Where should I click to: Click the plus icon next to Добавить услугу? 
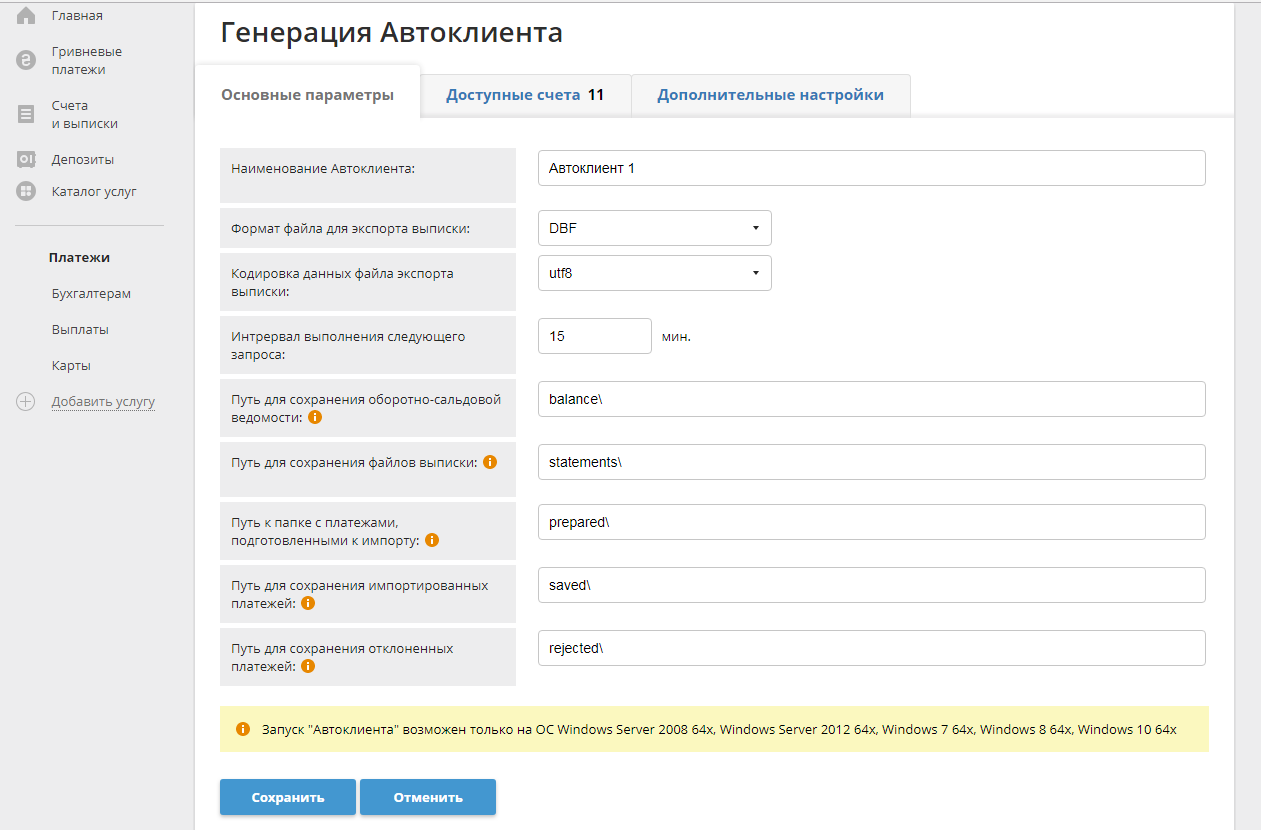click(x=26, y=402)
